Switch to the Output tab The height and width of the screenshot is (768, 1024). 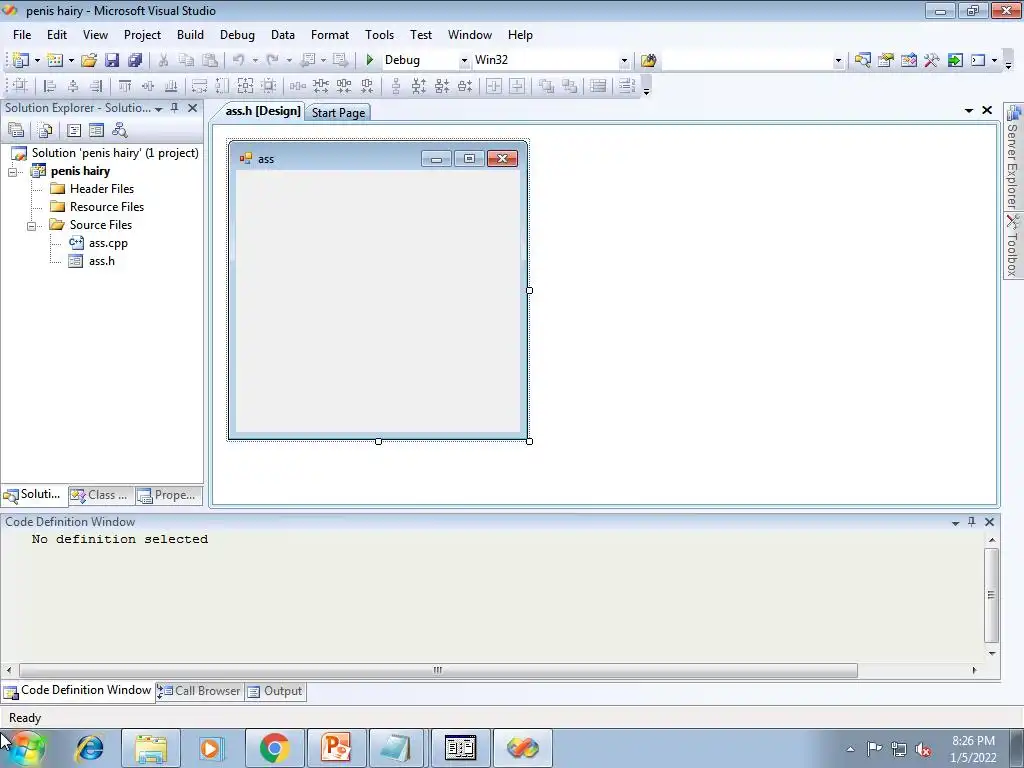click(276, 691)
